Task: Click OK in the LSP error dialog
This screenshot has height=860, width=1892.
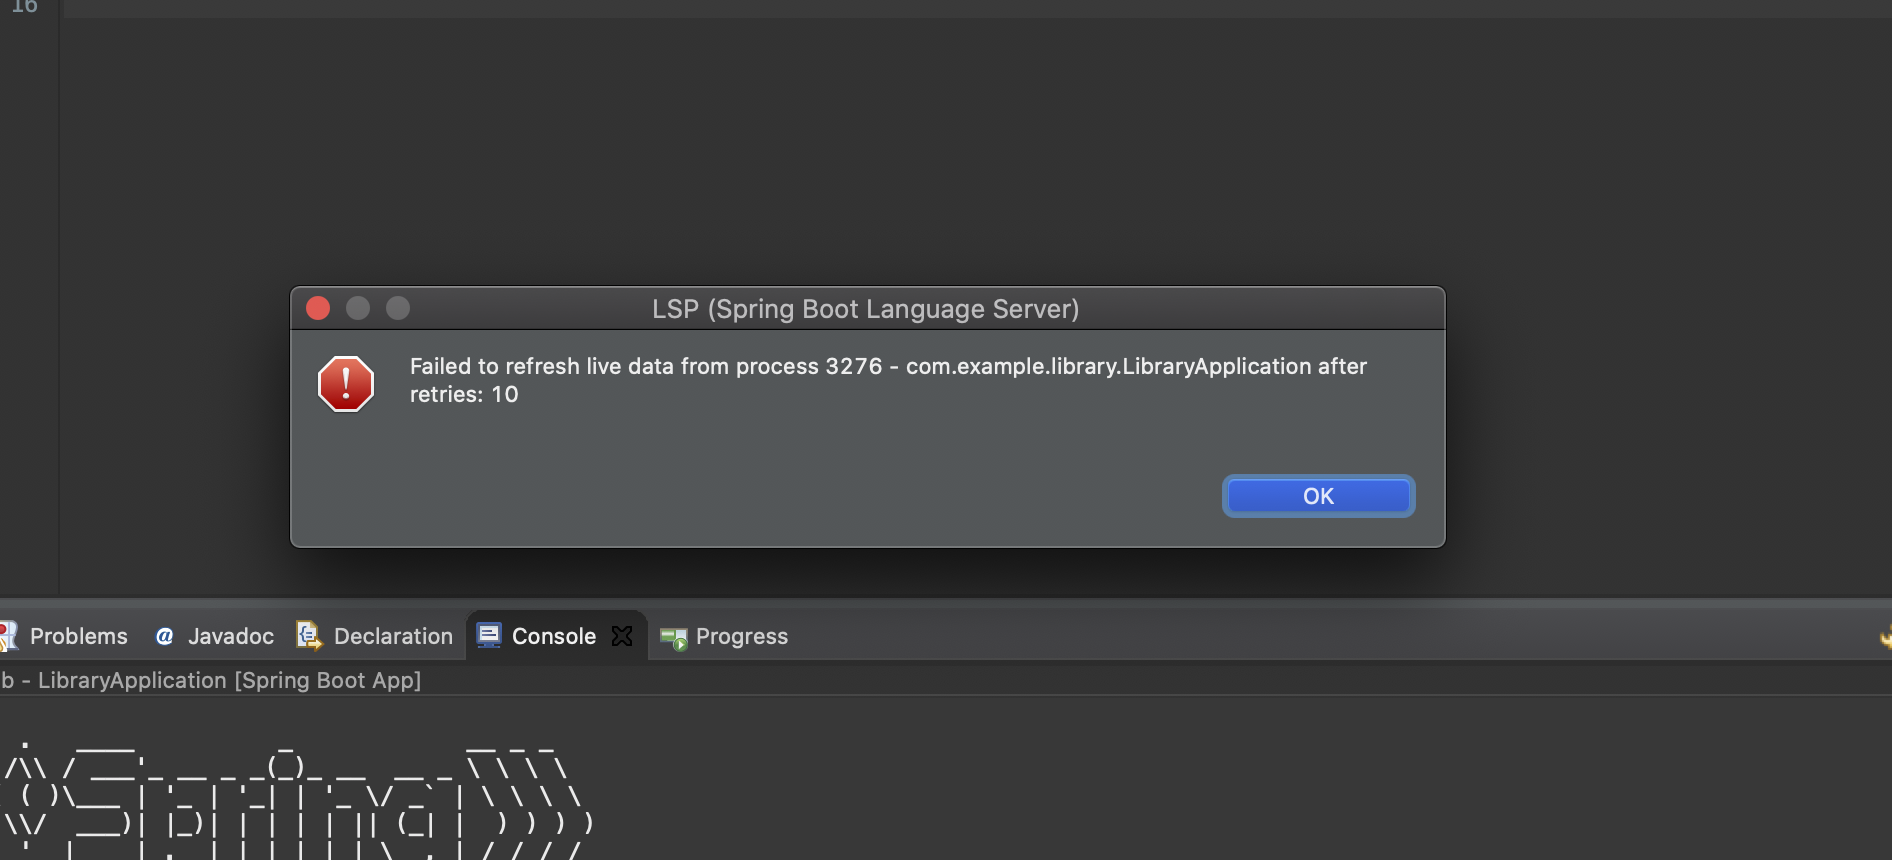Action: pyautogui.click(x=1318, y=496)
